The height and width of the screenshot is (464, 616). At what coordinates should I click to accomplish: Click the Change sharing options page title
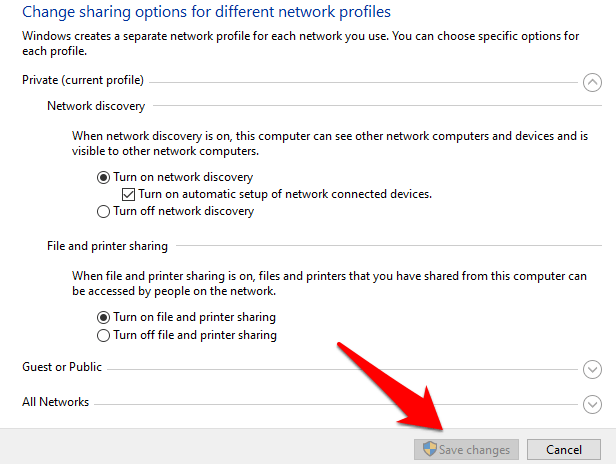point(206,12)
